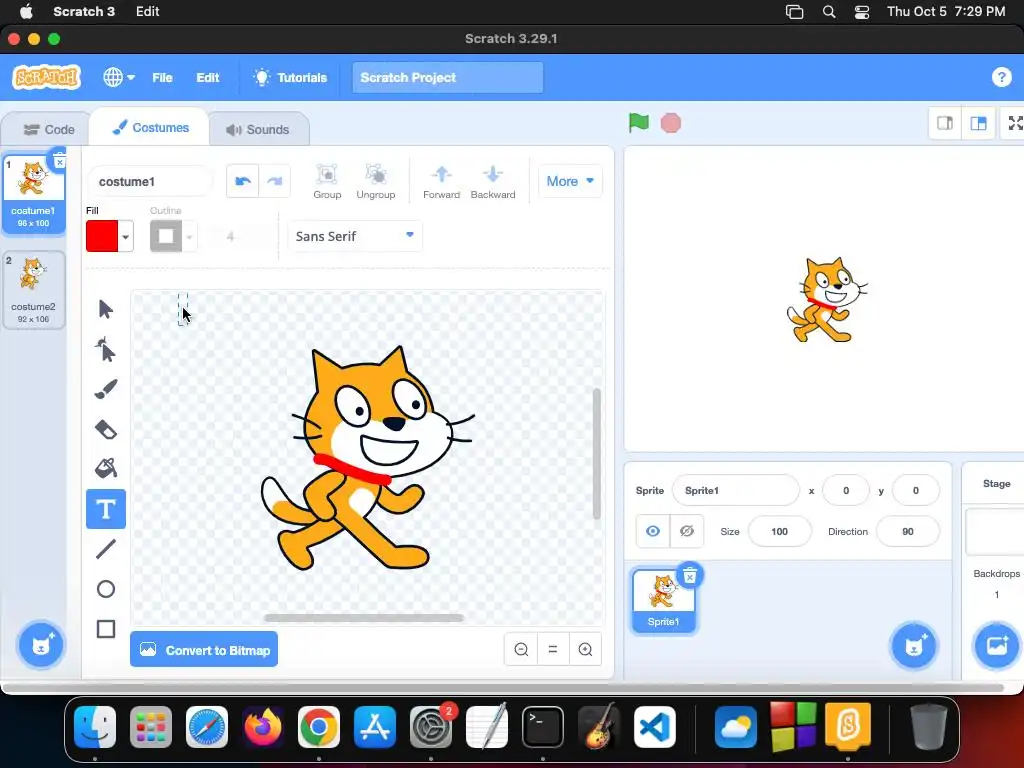The height and width of the screenshot is (768, 1024).
Task: Open Chrome from the Dock
Action: pyautogui.click(x=319, y=727)
